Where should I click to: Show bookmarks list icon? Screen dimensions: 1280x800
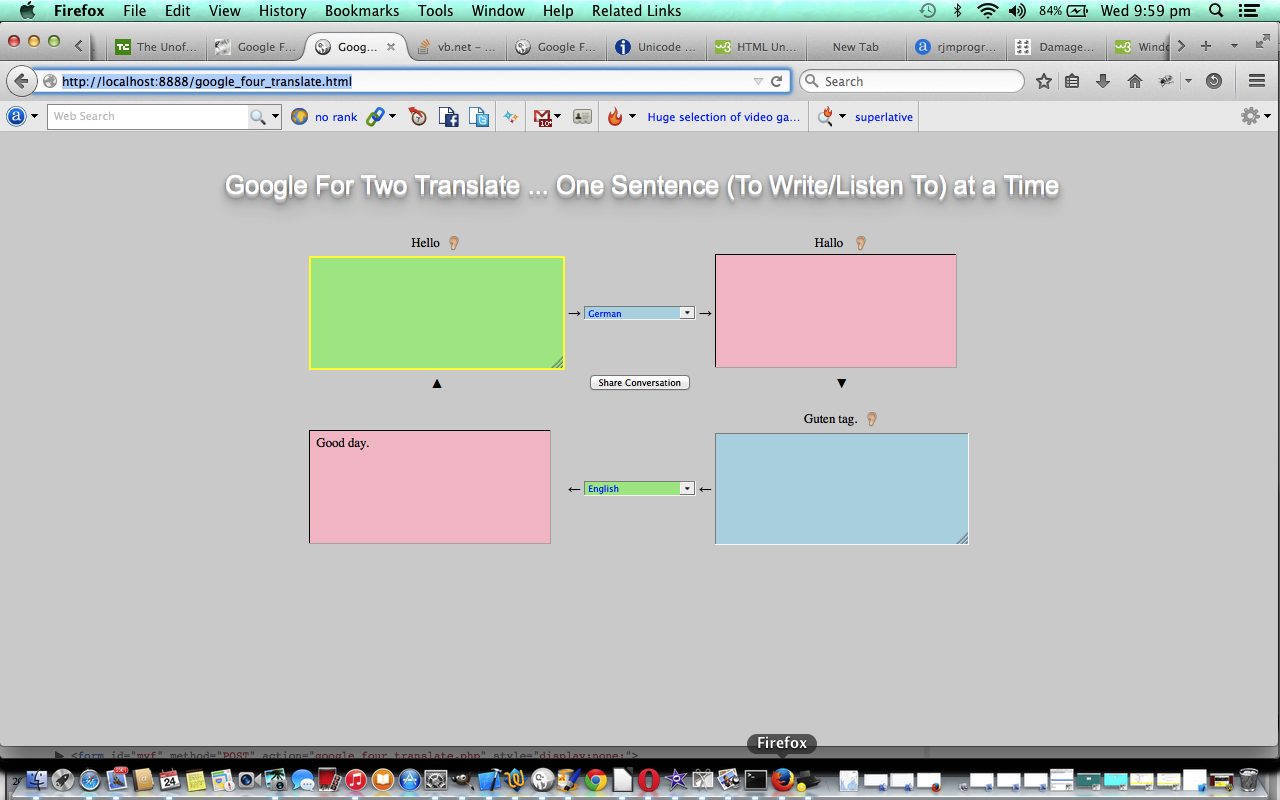(1072, 81)
